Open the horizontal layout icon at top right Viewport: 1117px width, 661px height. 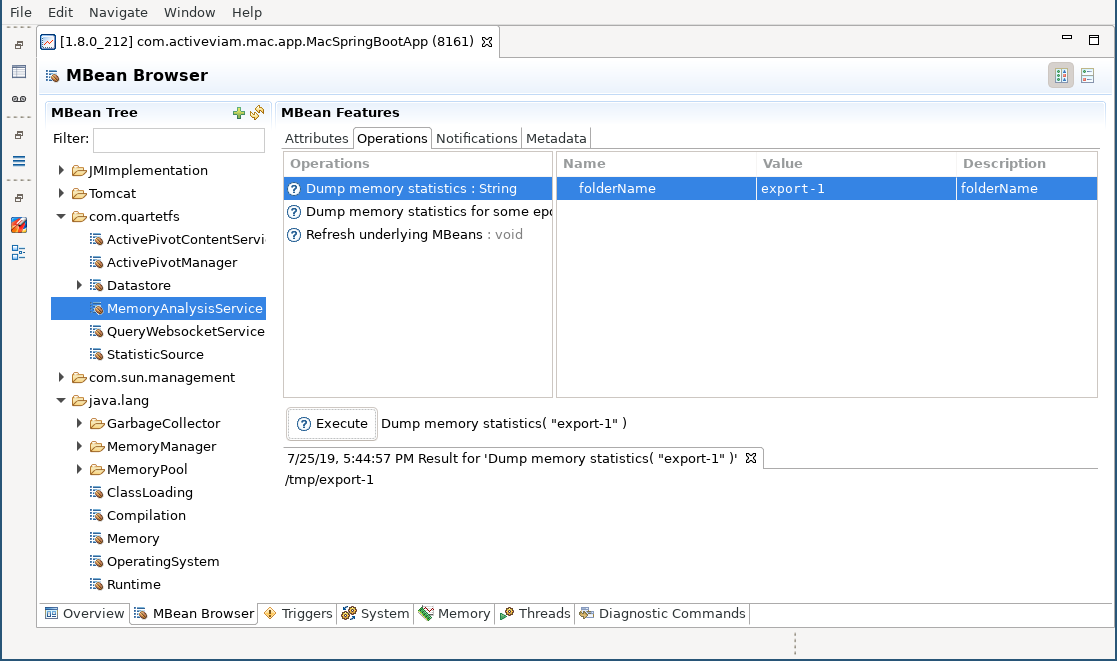pyautogui.click(x=1087, y=75)
